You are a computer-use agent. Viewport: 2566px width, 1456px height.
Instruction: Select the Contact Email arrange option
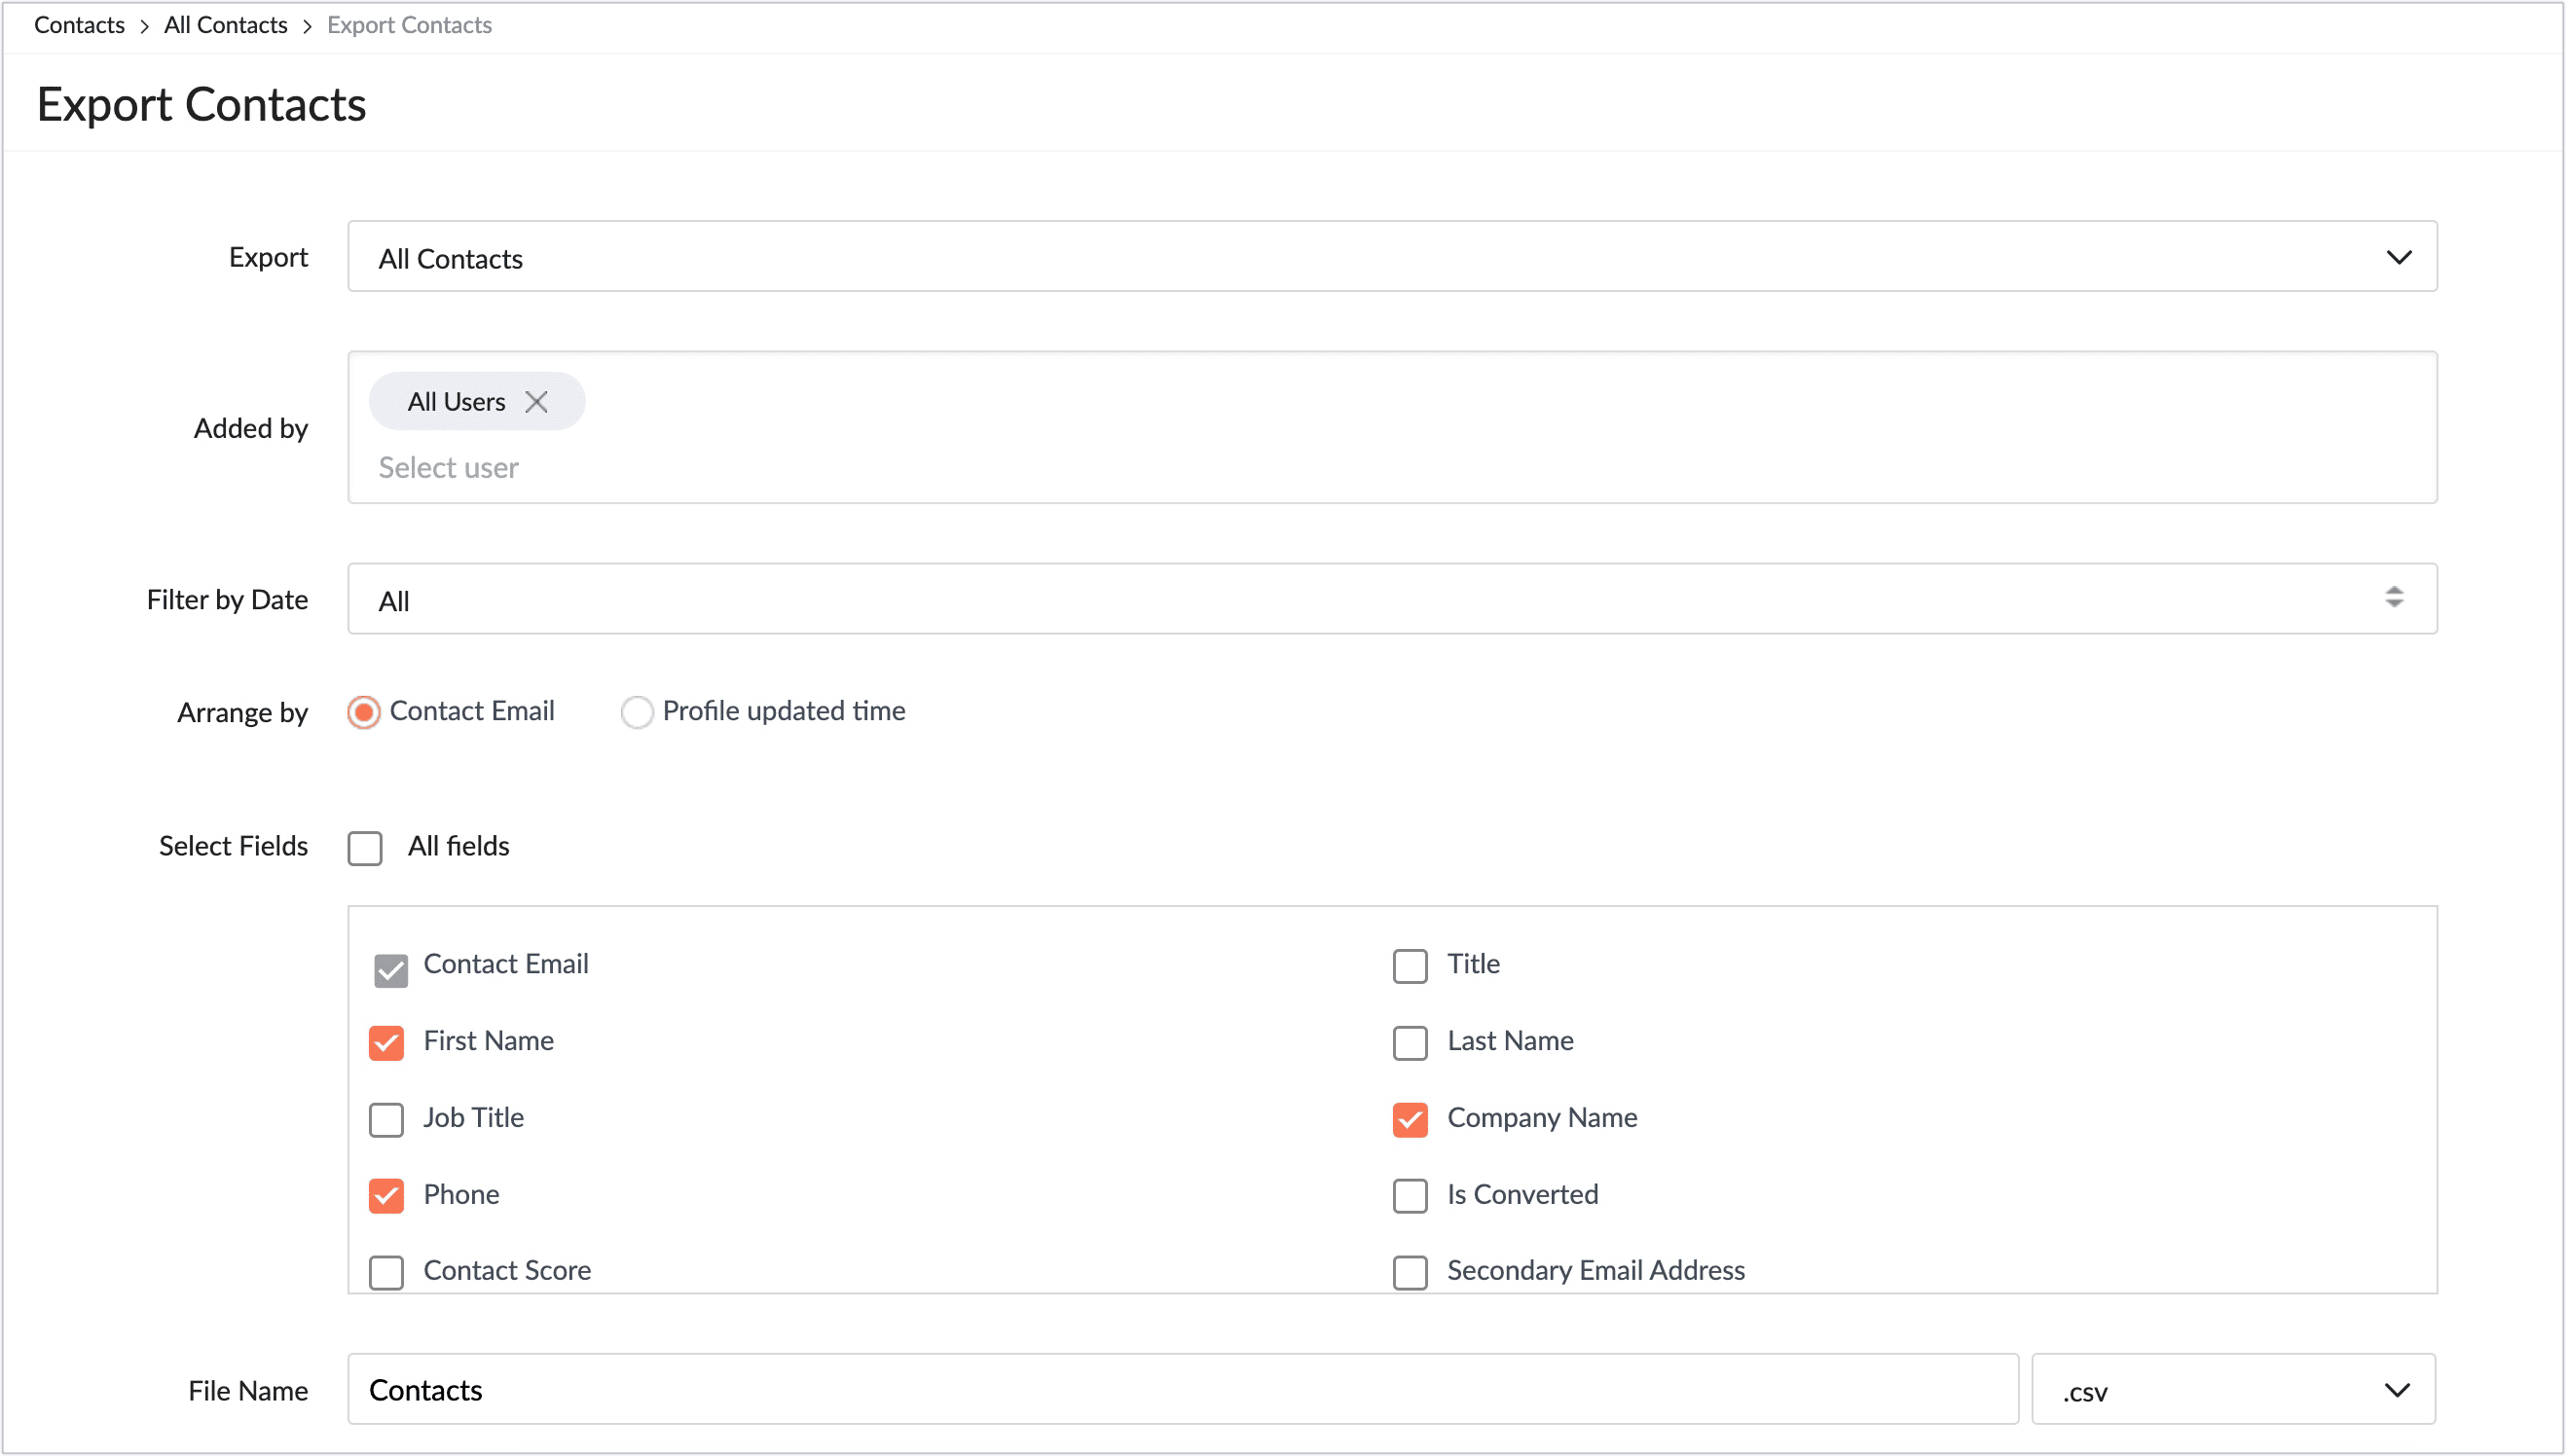364,712
